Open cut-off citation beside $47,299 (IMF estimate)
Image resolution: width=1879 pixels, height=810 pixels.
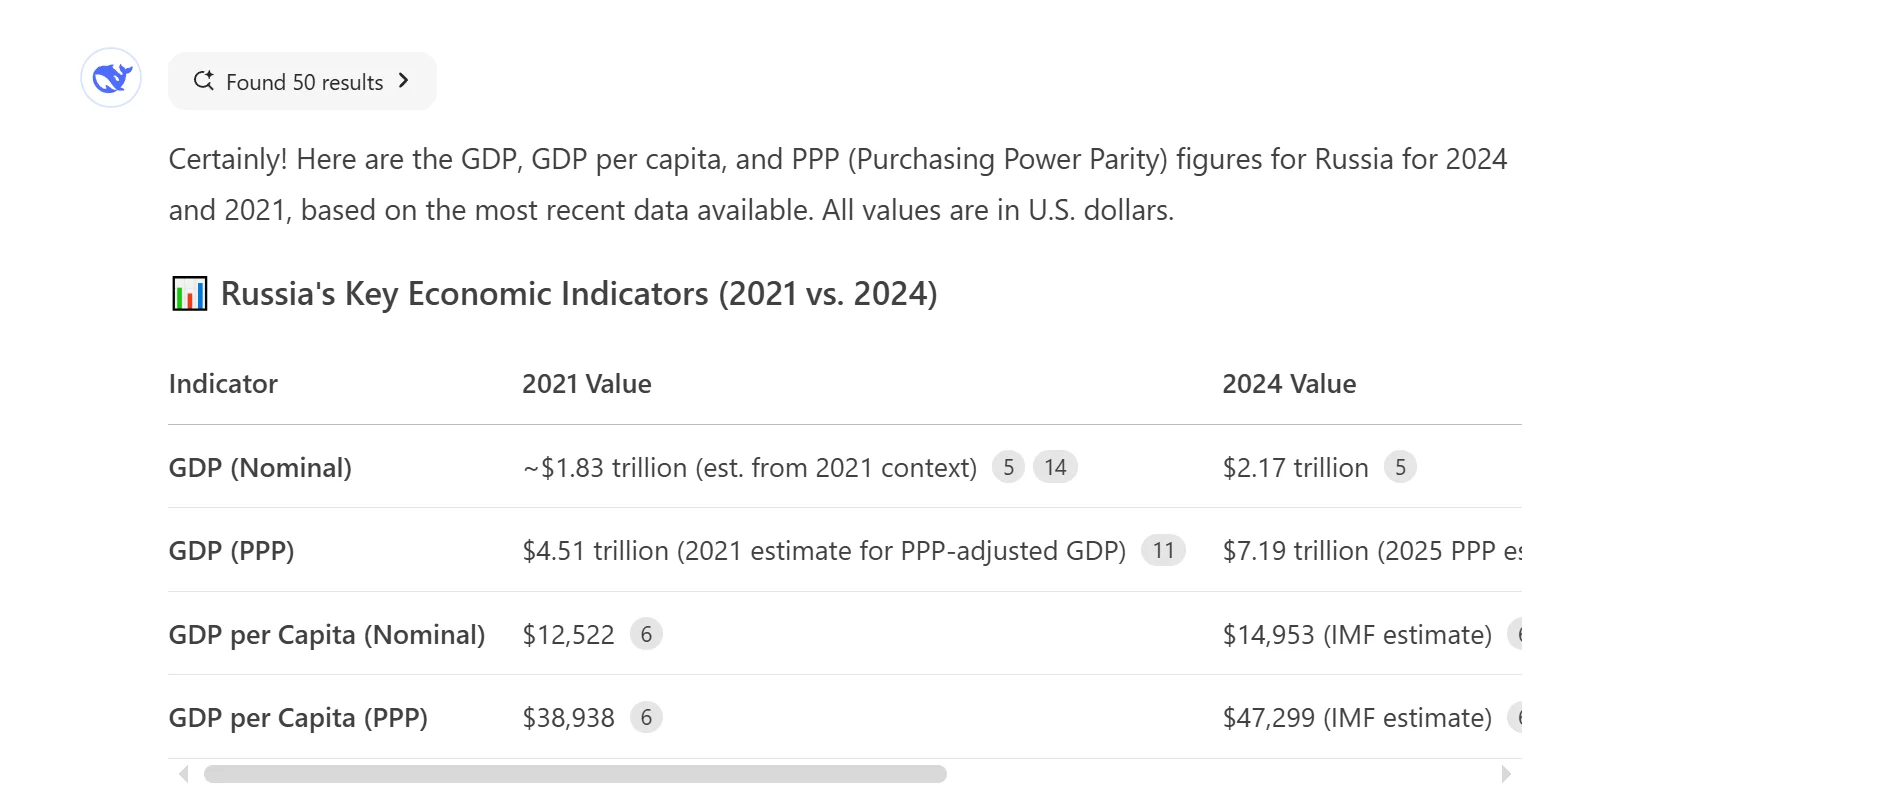(1516, 717)
